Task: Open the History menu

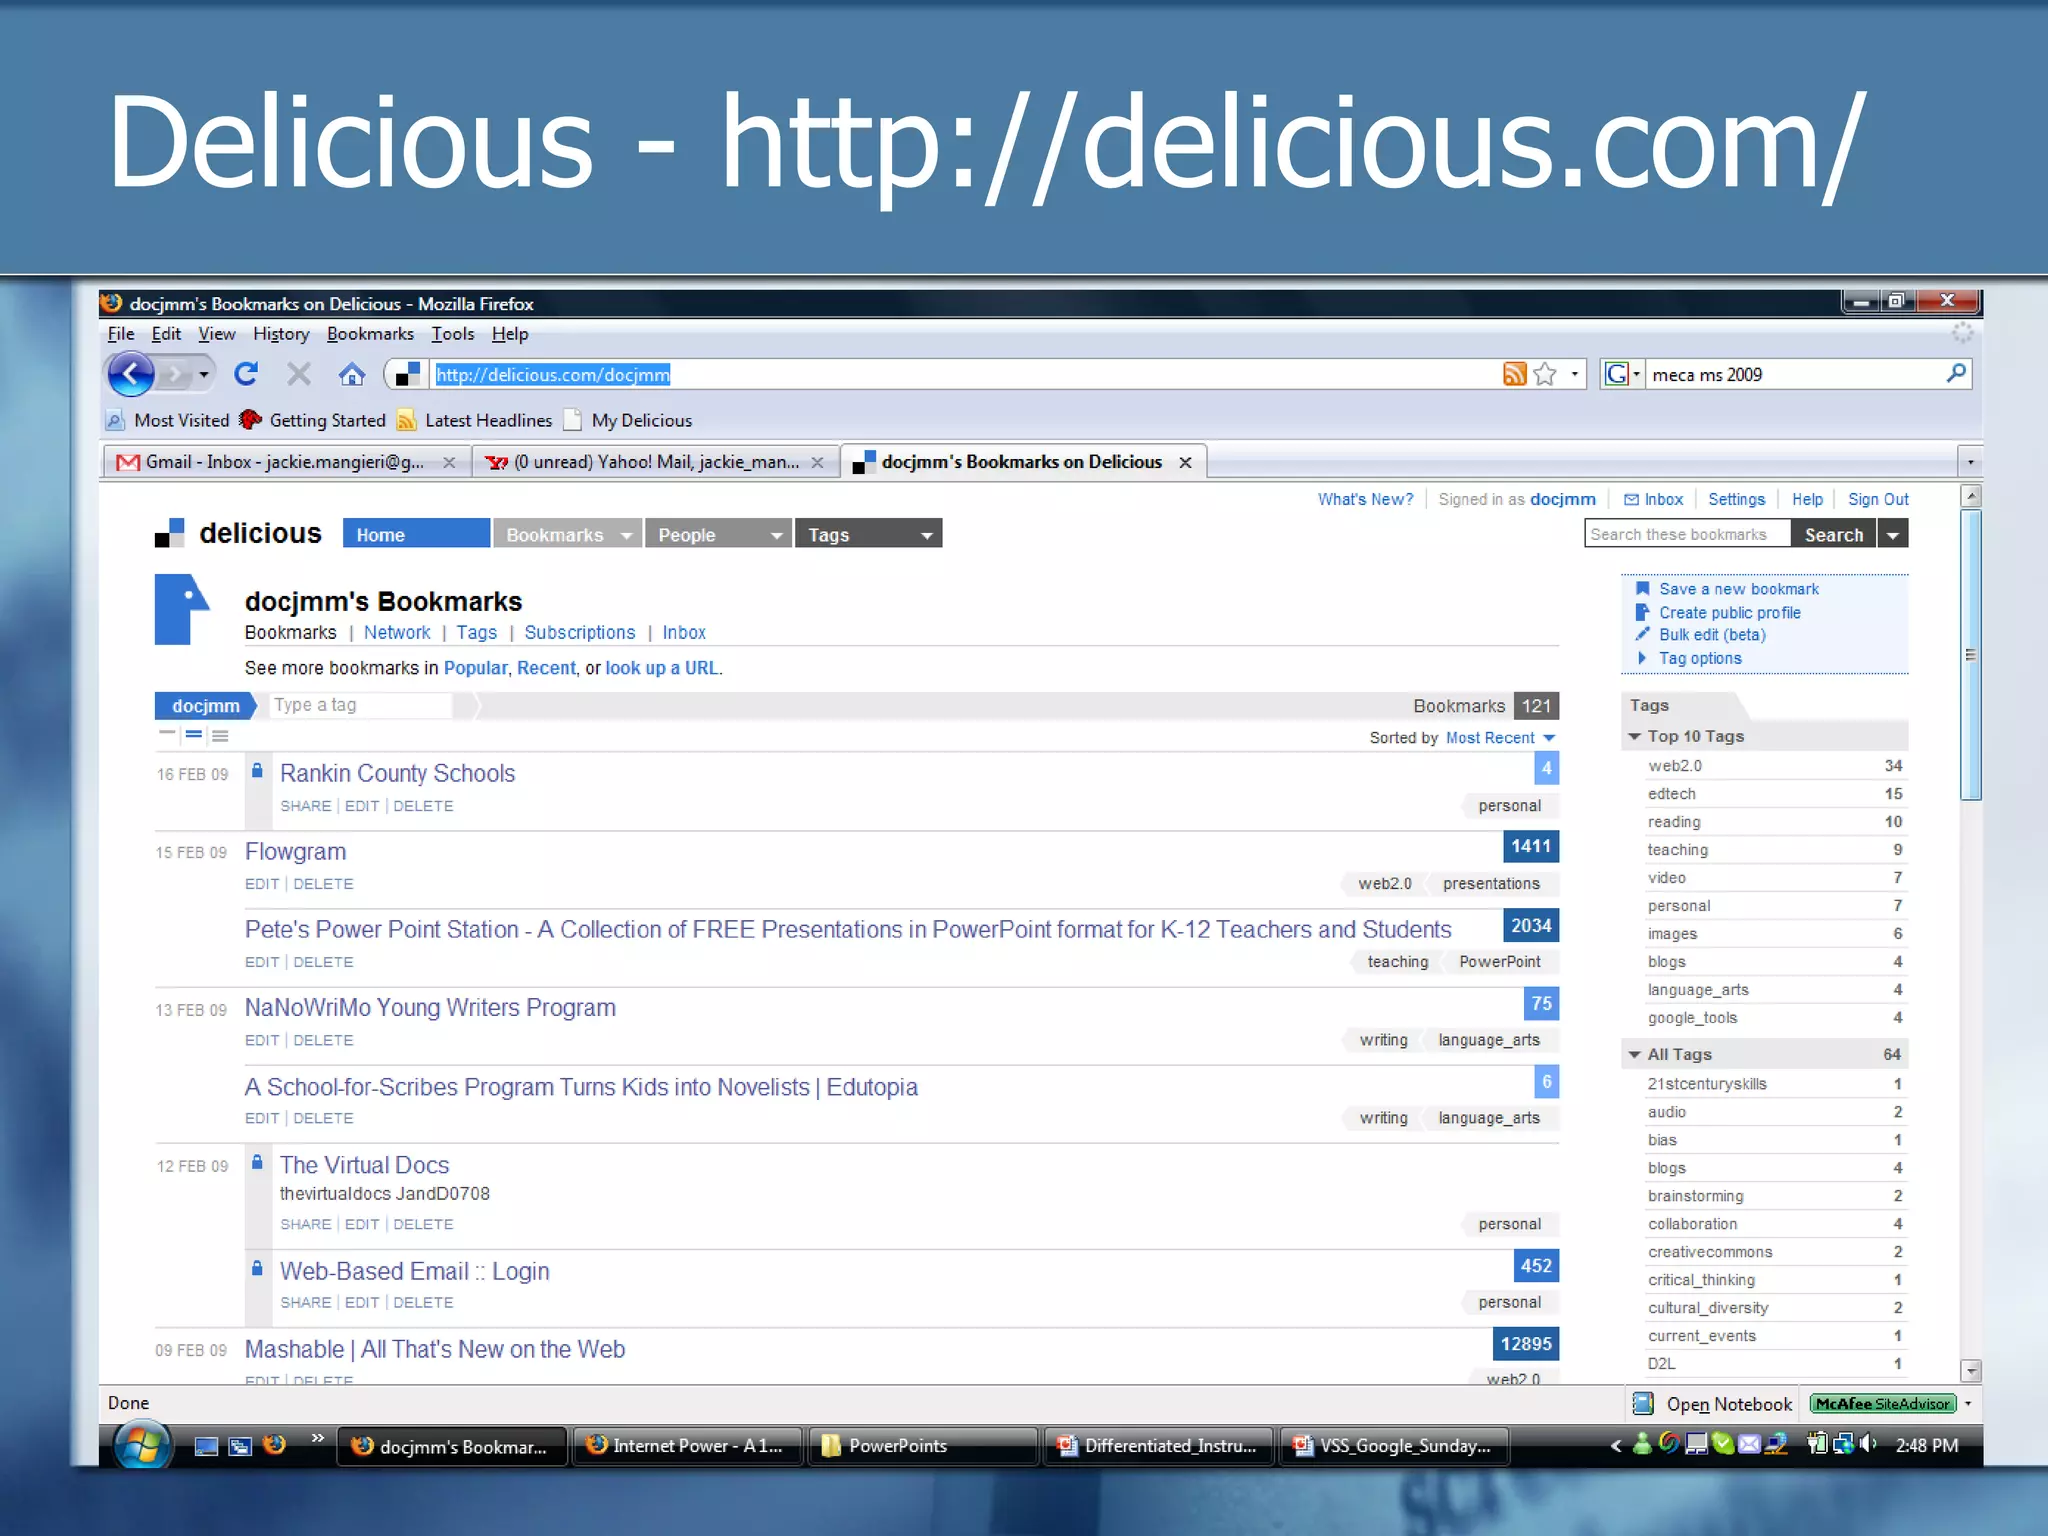Action: point(280,334)
